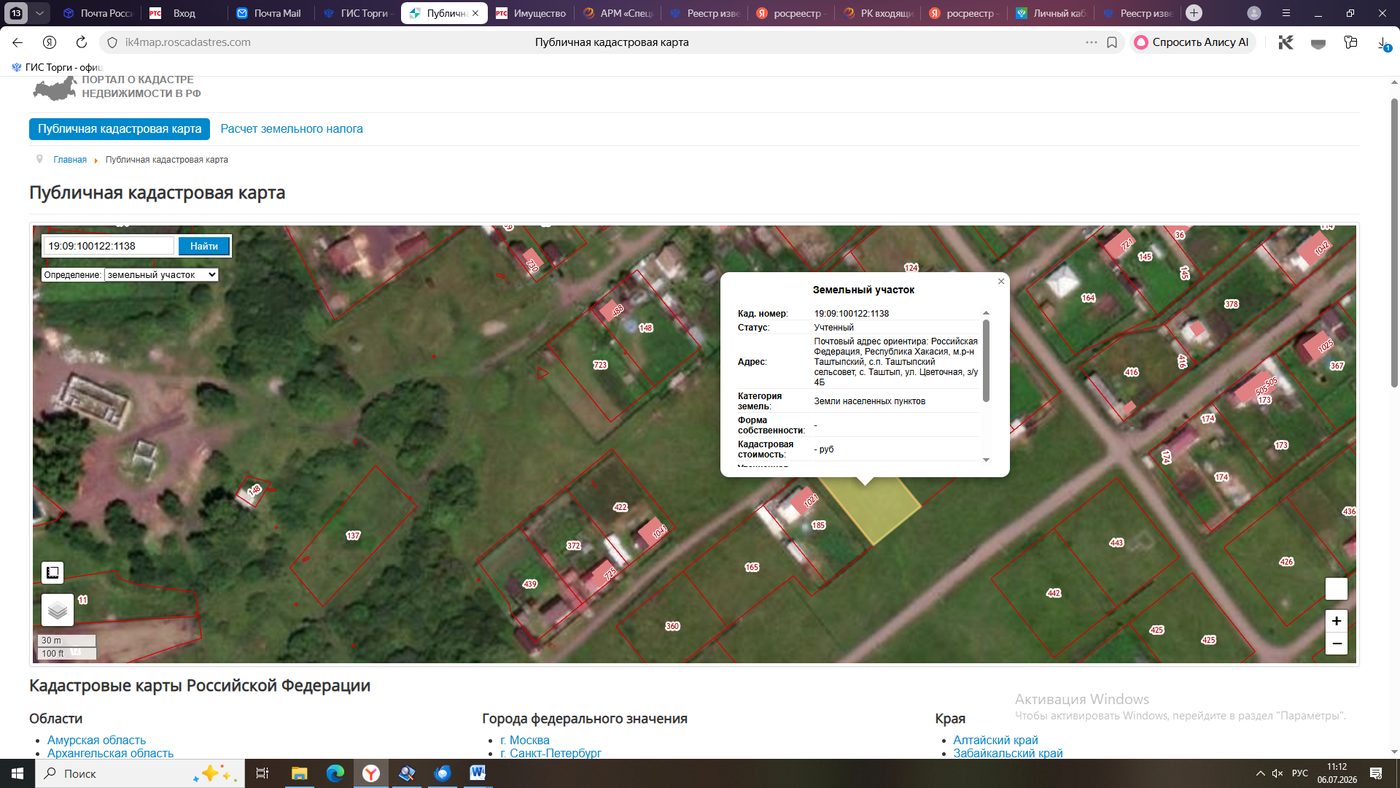Viewport: 1400px width, 788px height.
Task: Zoom in with the plus button
Action: (1336, 621)
